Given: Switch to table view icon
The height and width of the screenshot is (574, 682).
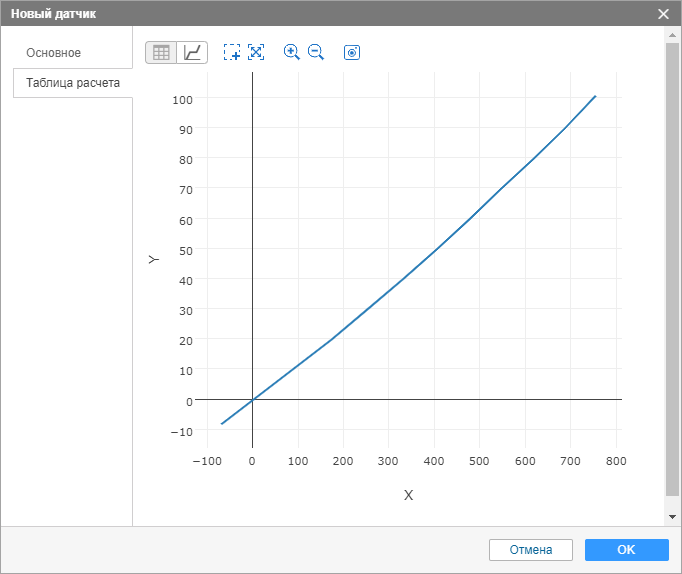Looking at the screenshot, I should click(161, 53).
